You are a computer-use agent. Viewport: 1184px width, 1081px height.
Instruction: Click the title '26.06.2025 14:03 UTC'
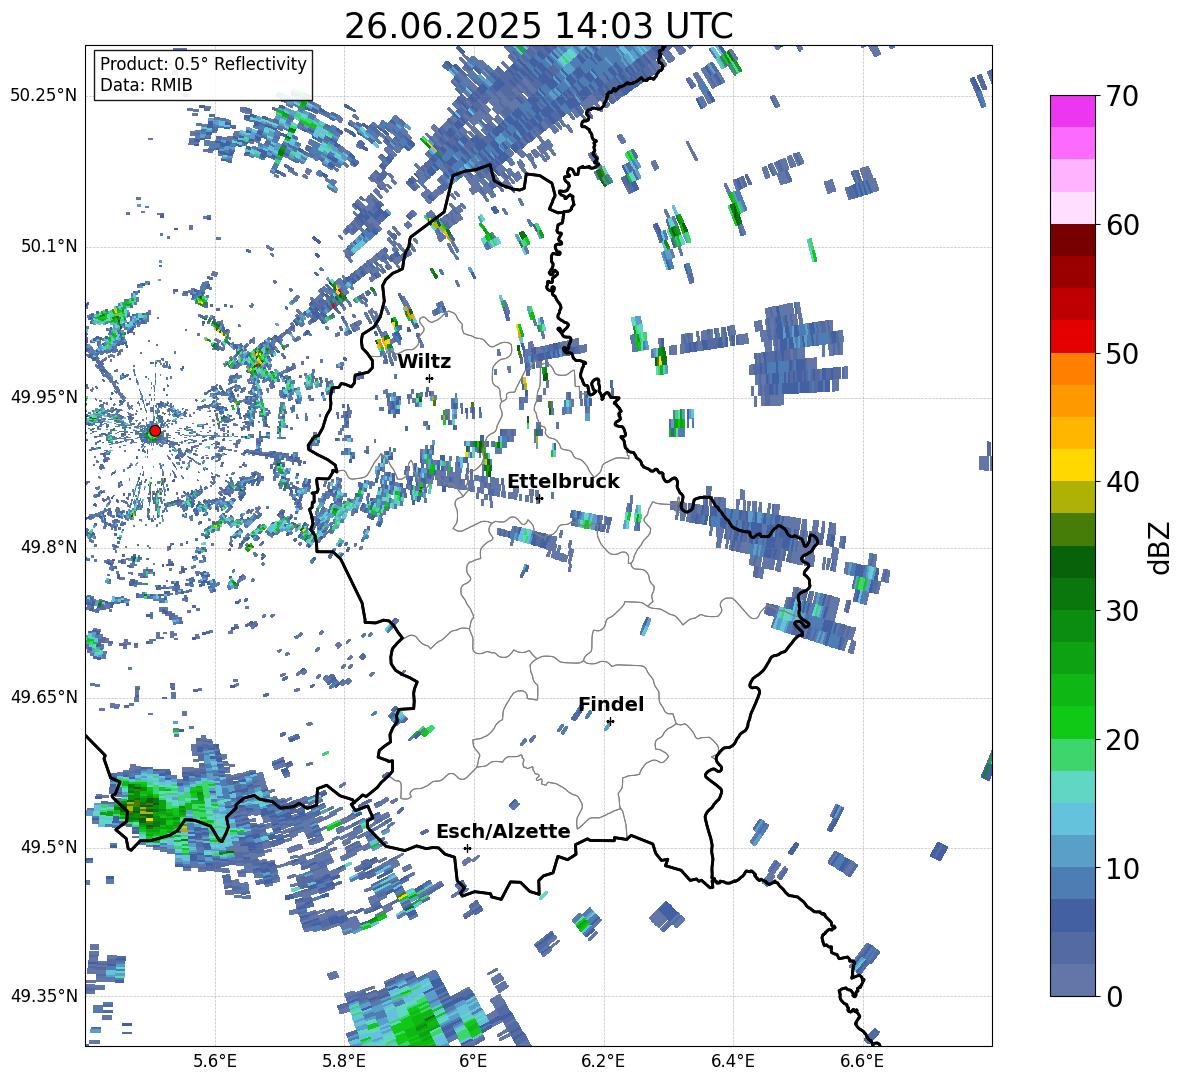click(x=538, y=26)
